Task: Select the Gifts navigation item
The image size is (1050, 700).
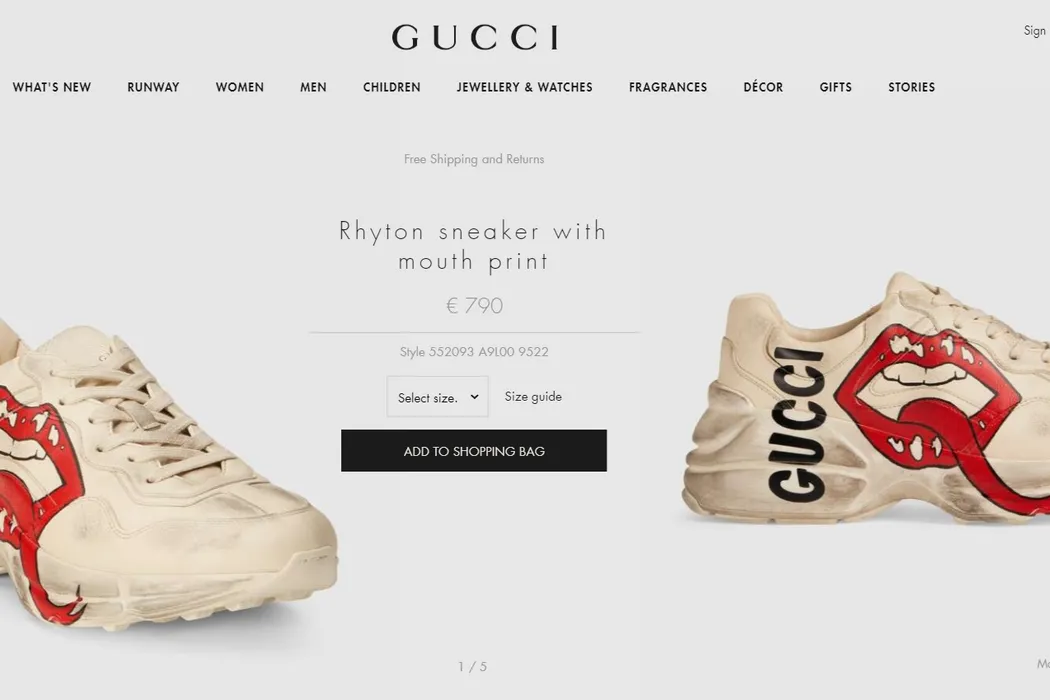Action: pyautogui.click(x=836, y=87)
